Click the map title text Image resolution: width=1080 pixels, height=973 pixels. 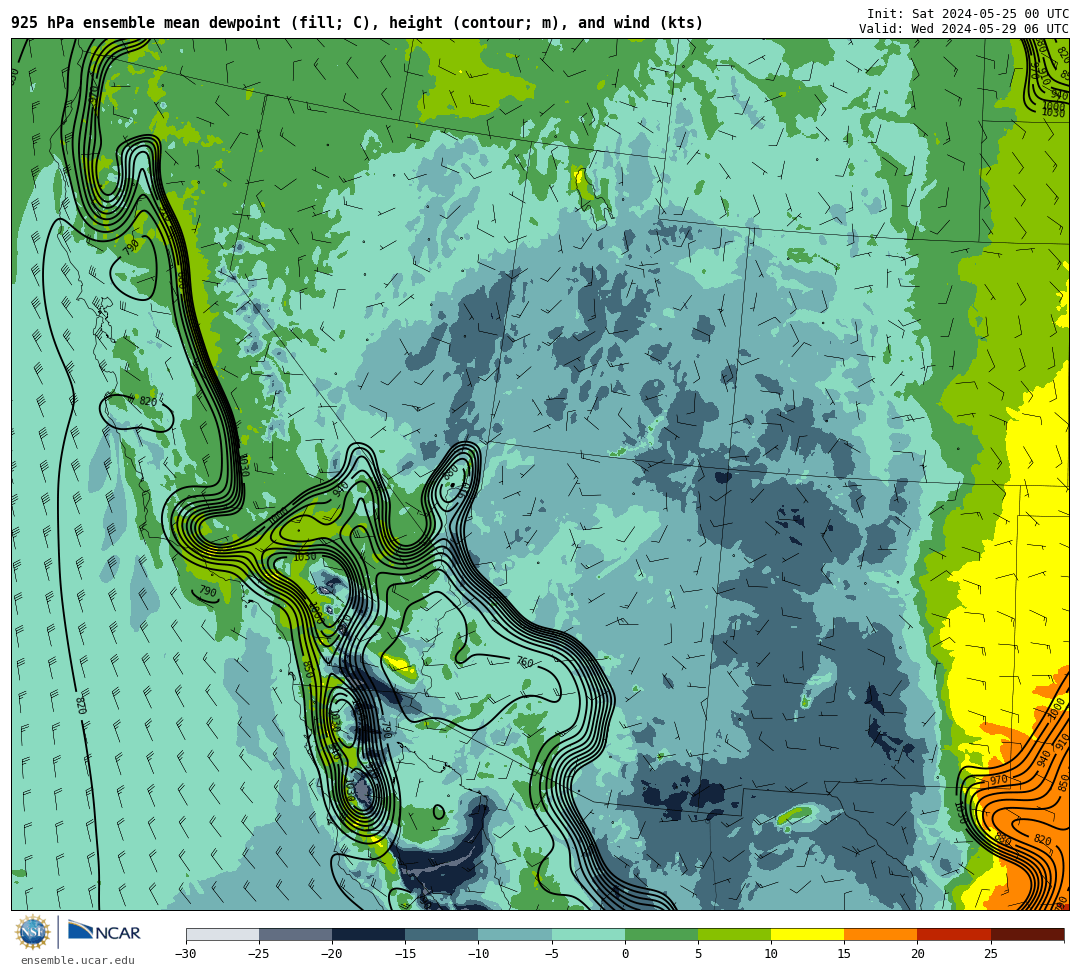tap(357, 23)
